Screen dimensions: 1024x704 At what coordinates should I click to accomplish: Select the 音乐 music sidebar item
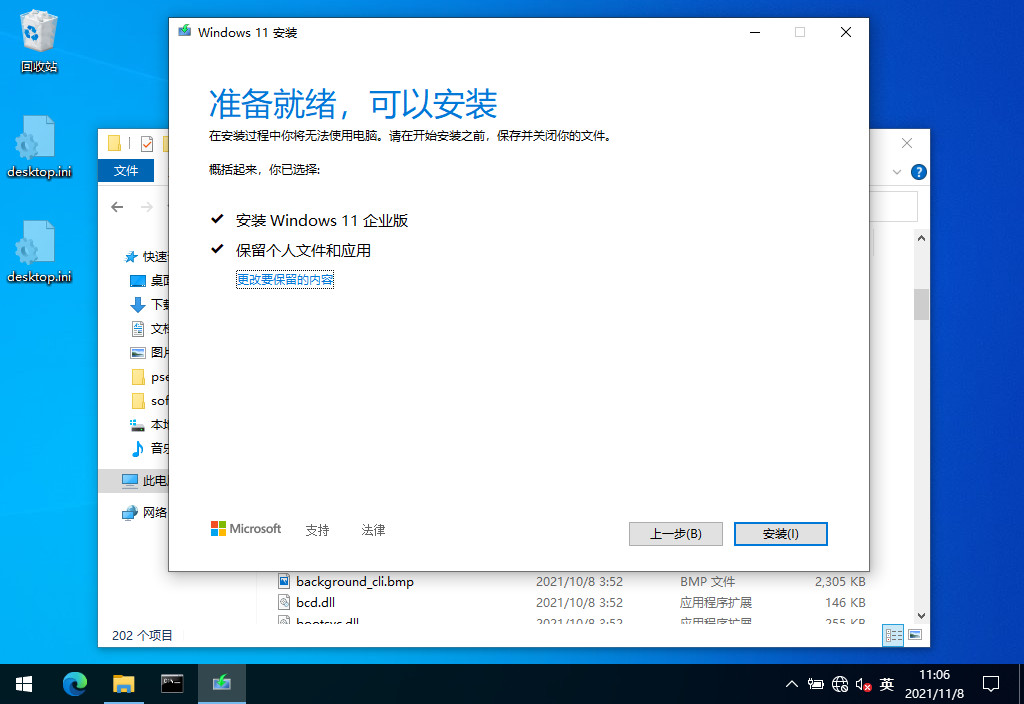150,449
